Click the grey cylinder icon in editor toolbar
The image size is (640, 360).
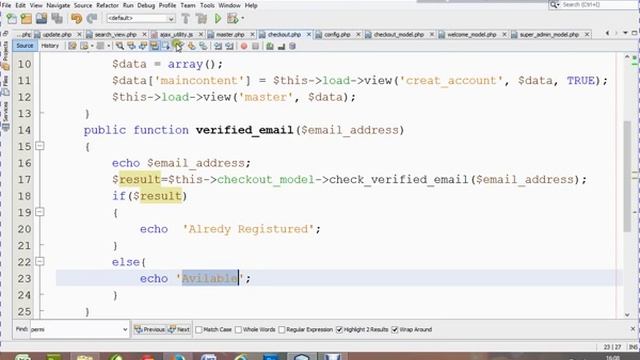292,46
